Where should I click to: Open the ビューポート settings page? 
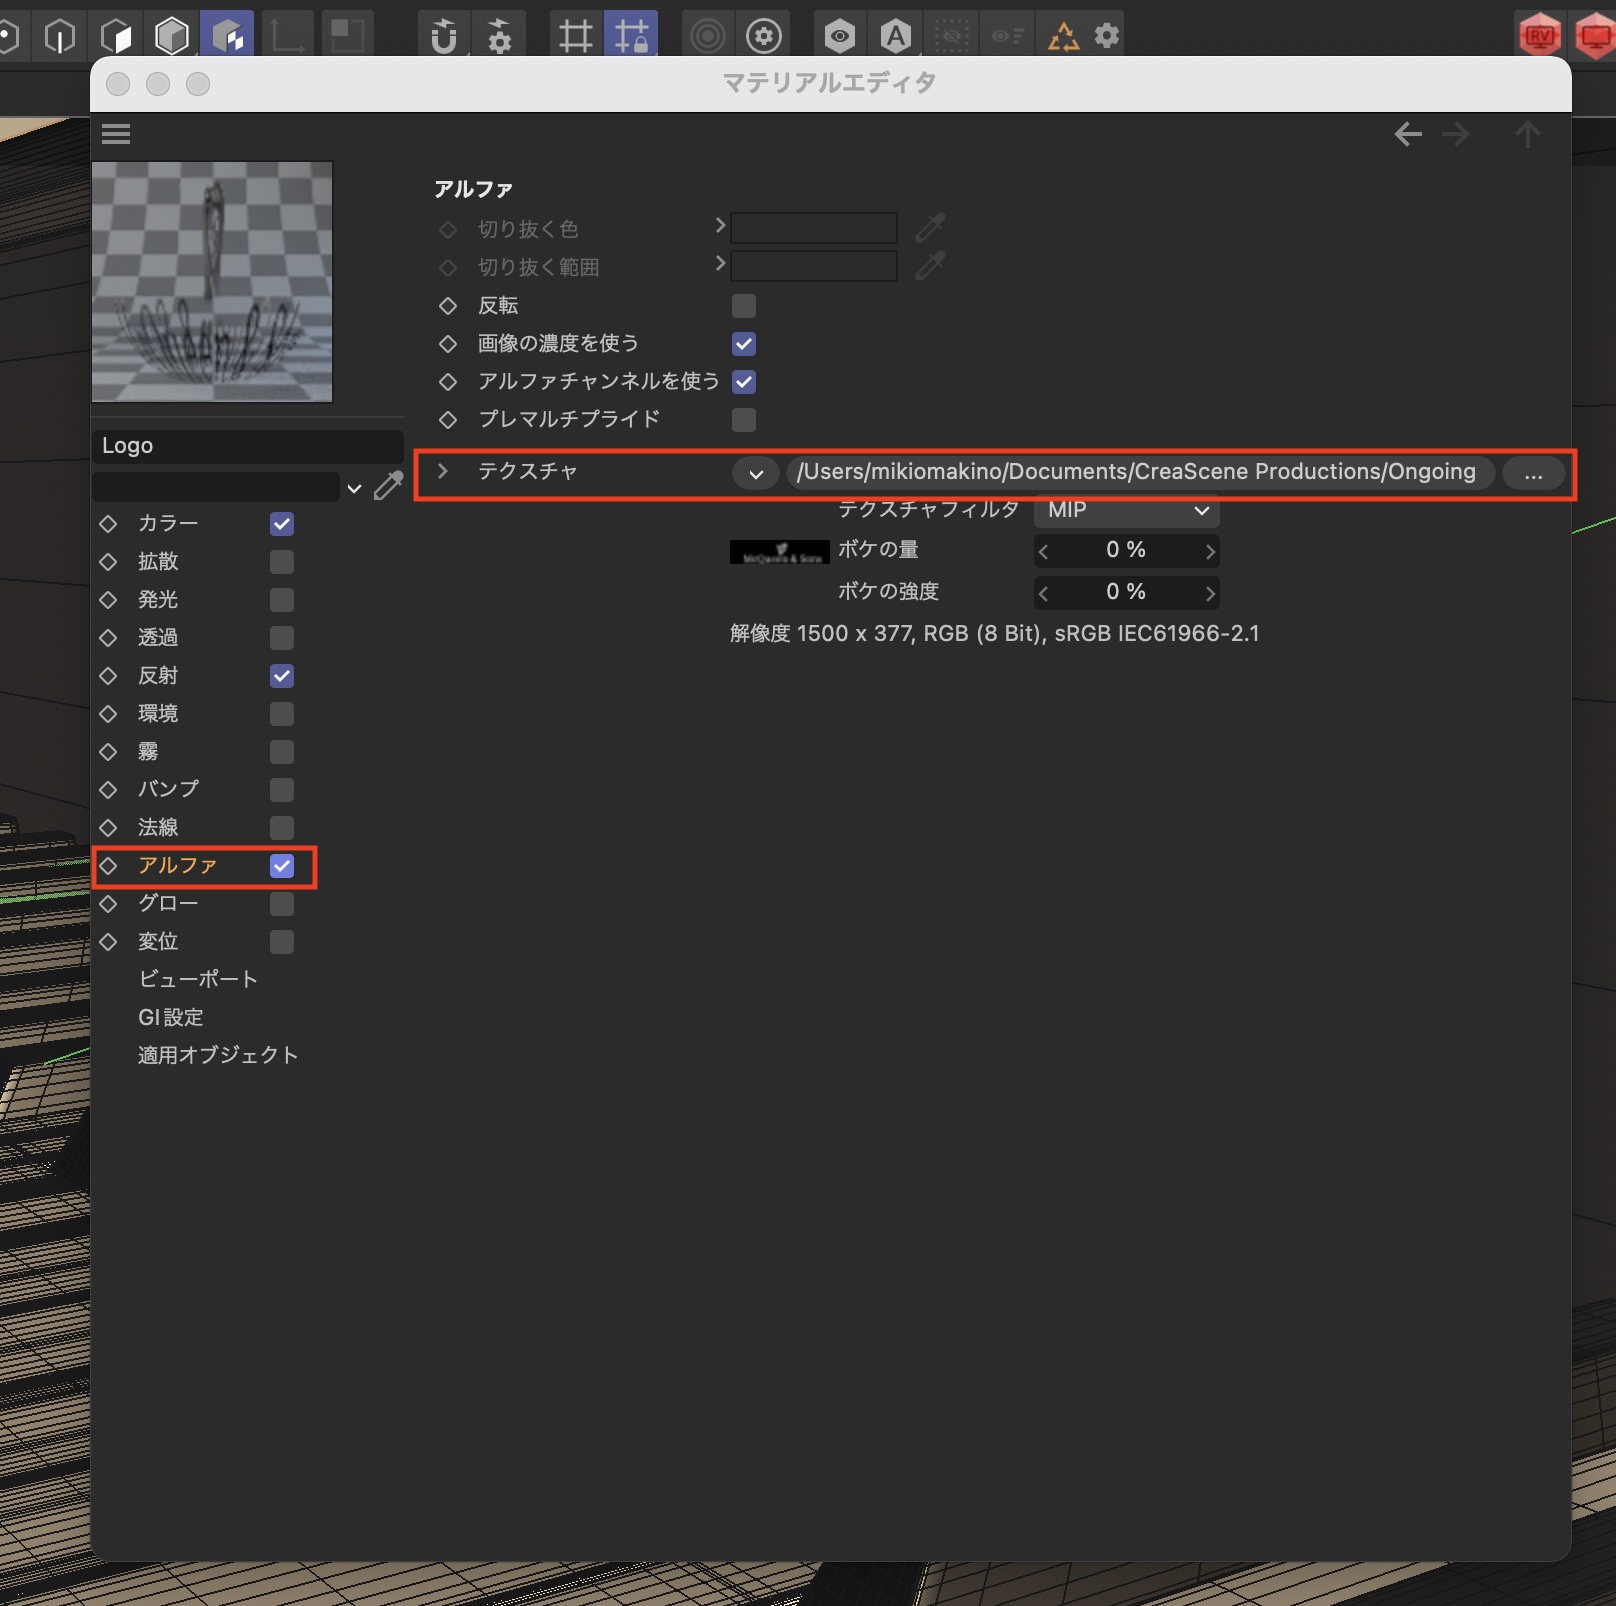coord(198,979)
